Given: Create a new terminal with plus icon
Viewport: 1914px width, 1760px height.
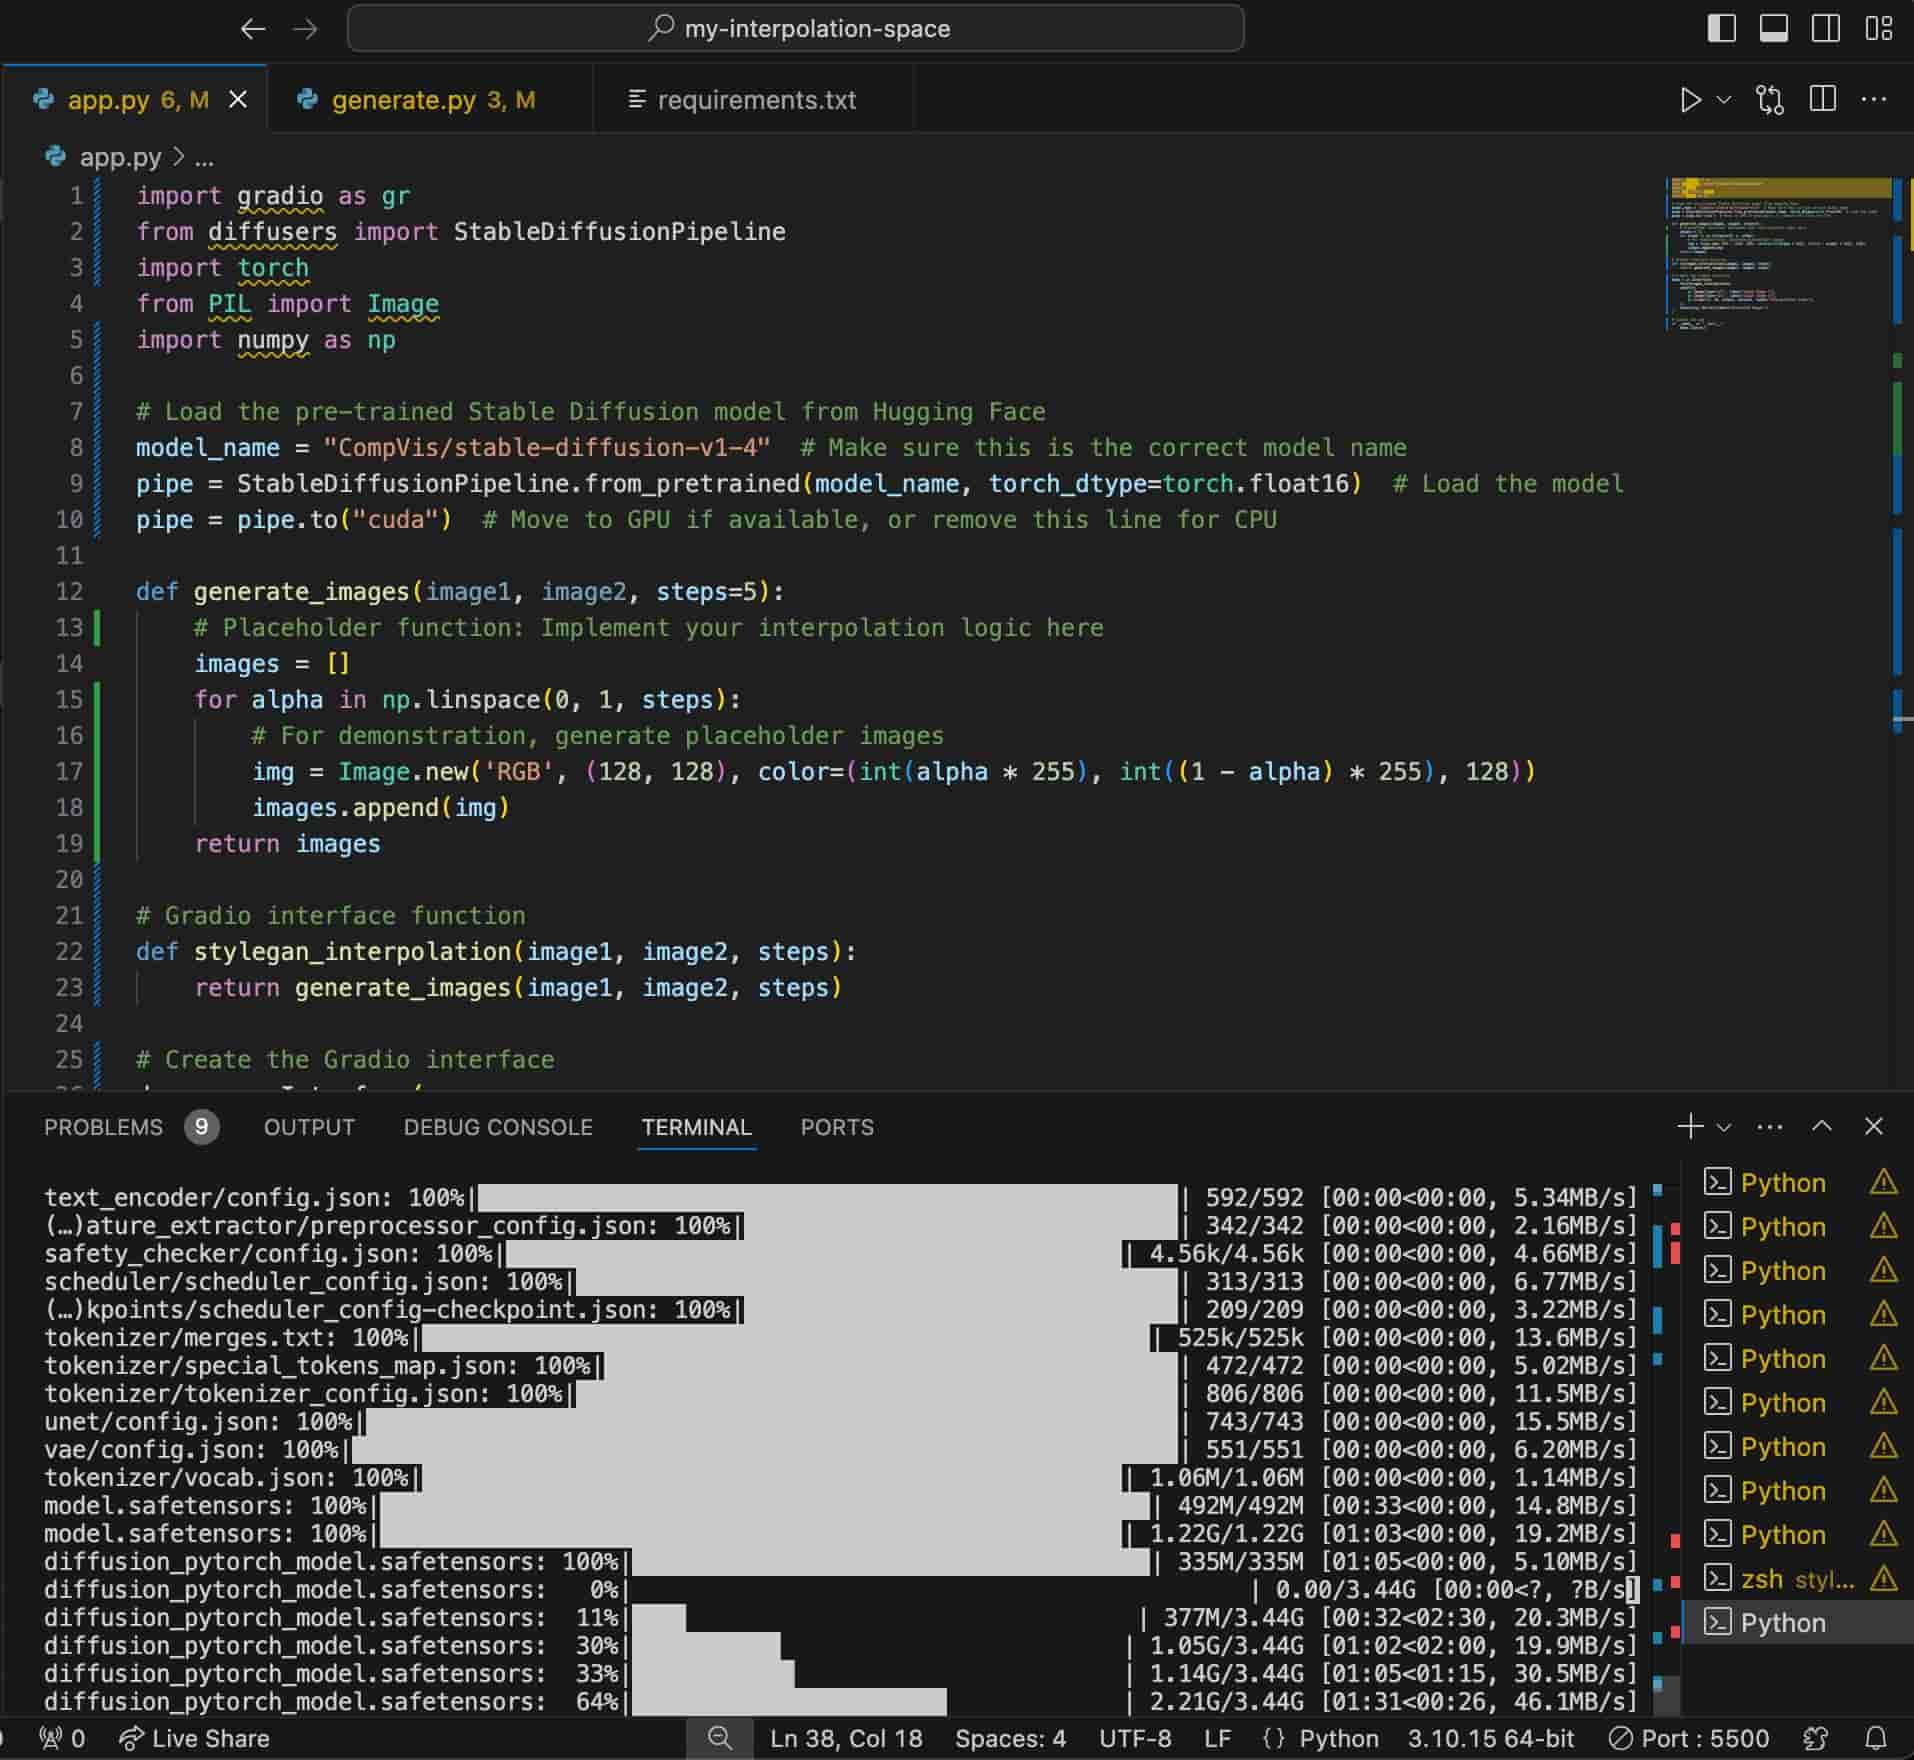Looking at the screenshot, I should (1689, 1126).
